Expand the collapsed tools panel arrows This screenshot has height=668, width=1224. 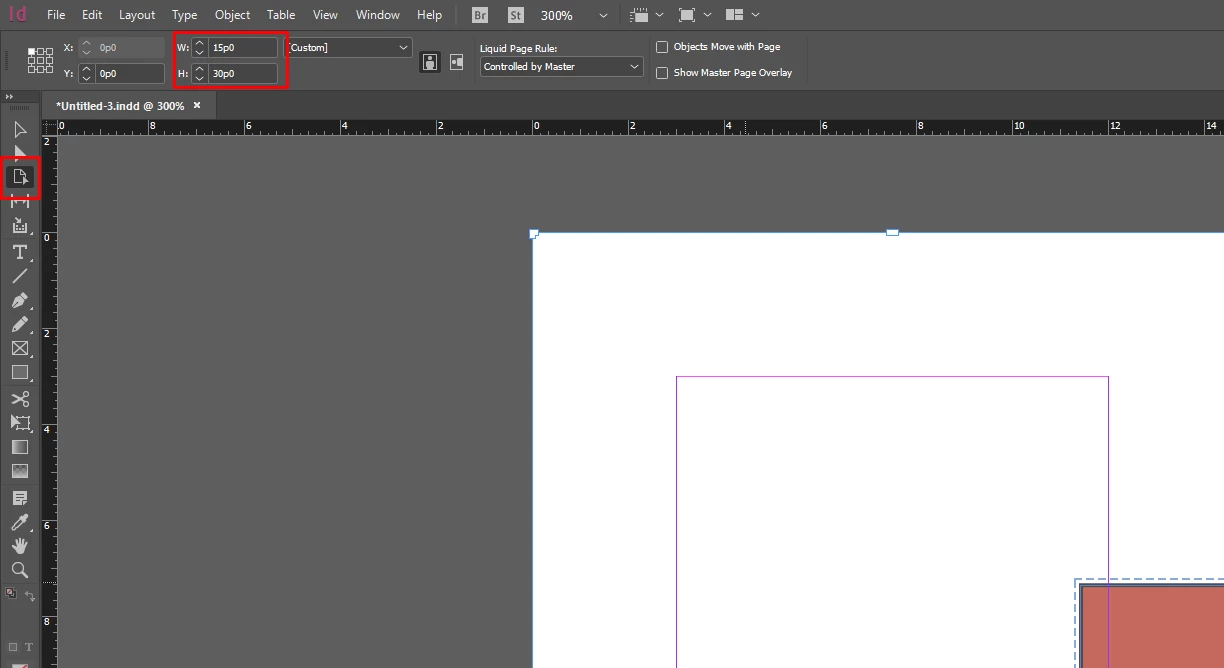click(10, 97)
